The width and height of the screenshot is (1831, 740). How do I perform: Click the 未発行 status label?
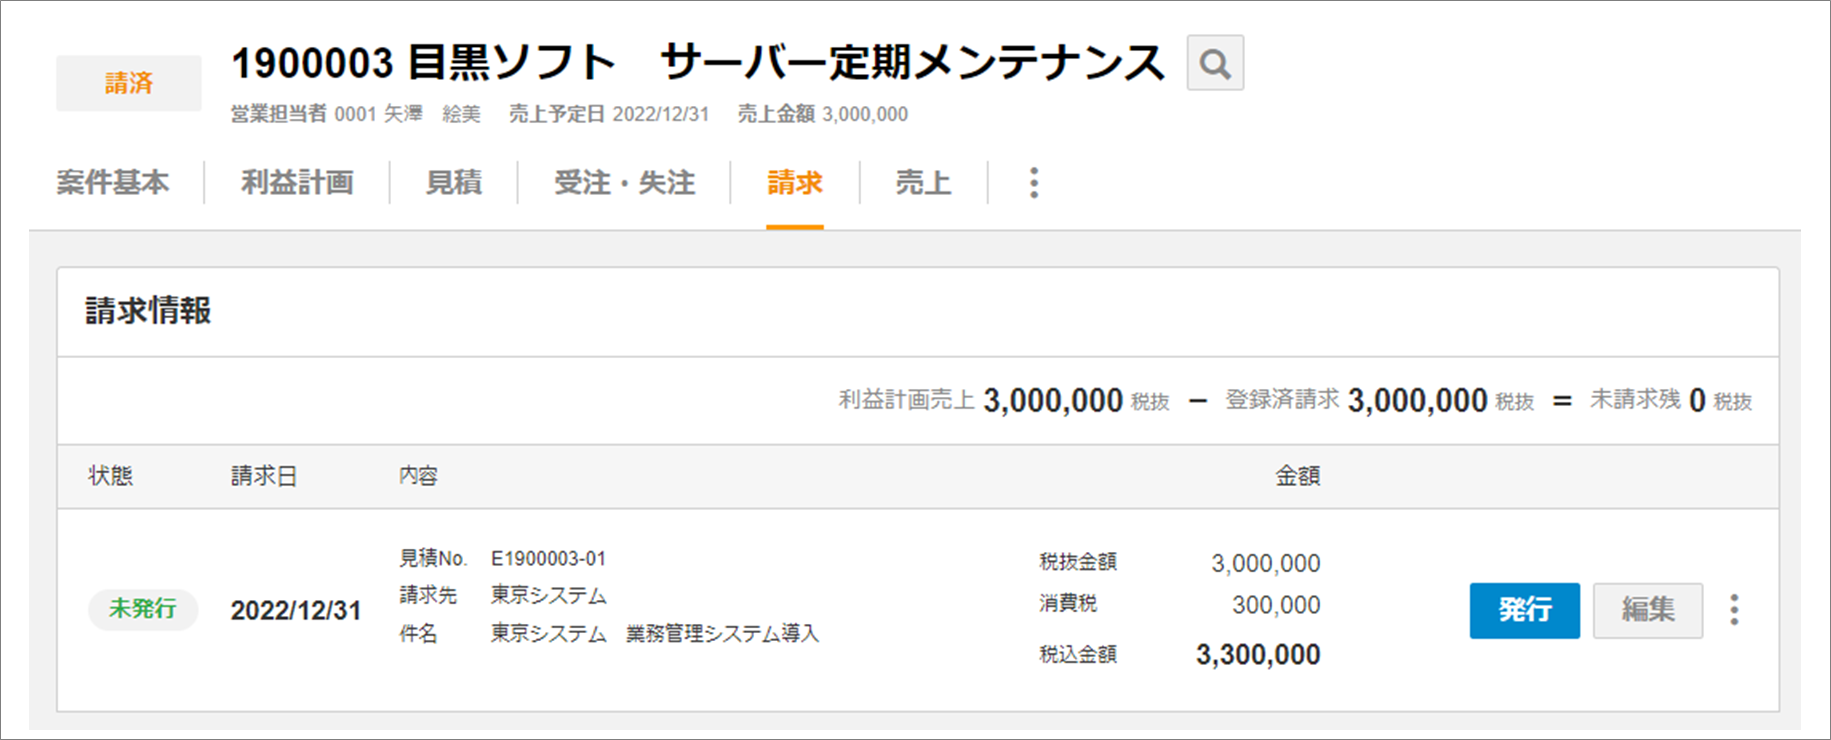[143, 609]
